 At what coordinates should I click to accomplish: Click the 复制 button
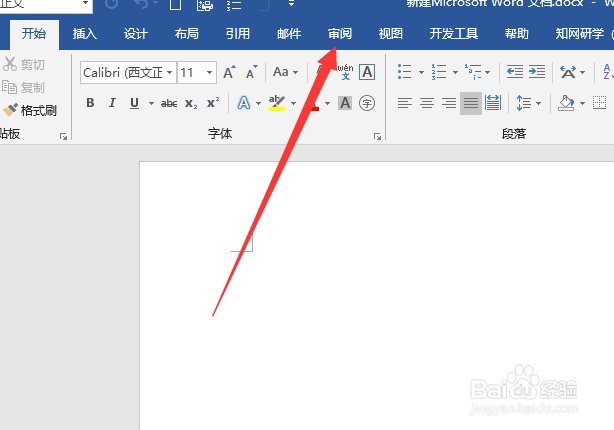pos(24,87)
